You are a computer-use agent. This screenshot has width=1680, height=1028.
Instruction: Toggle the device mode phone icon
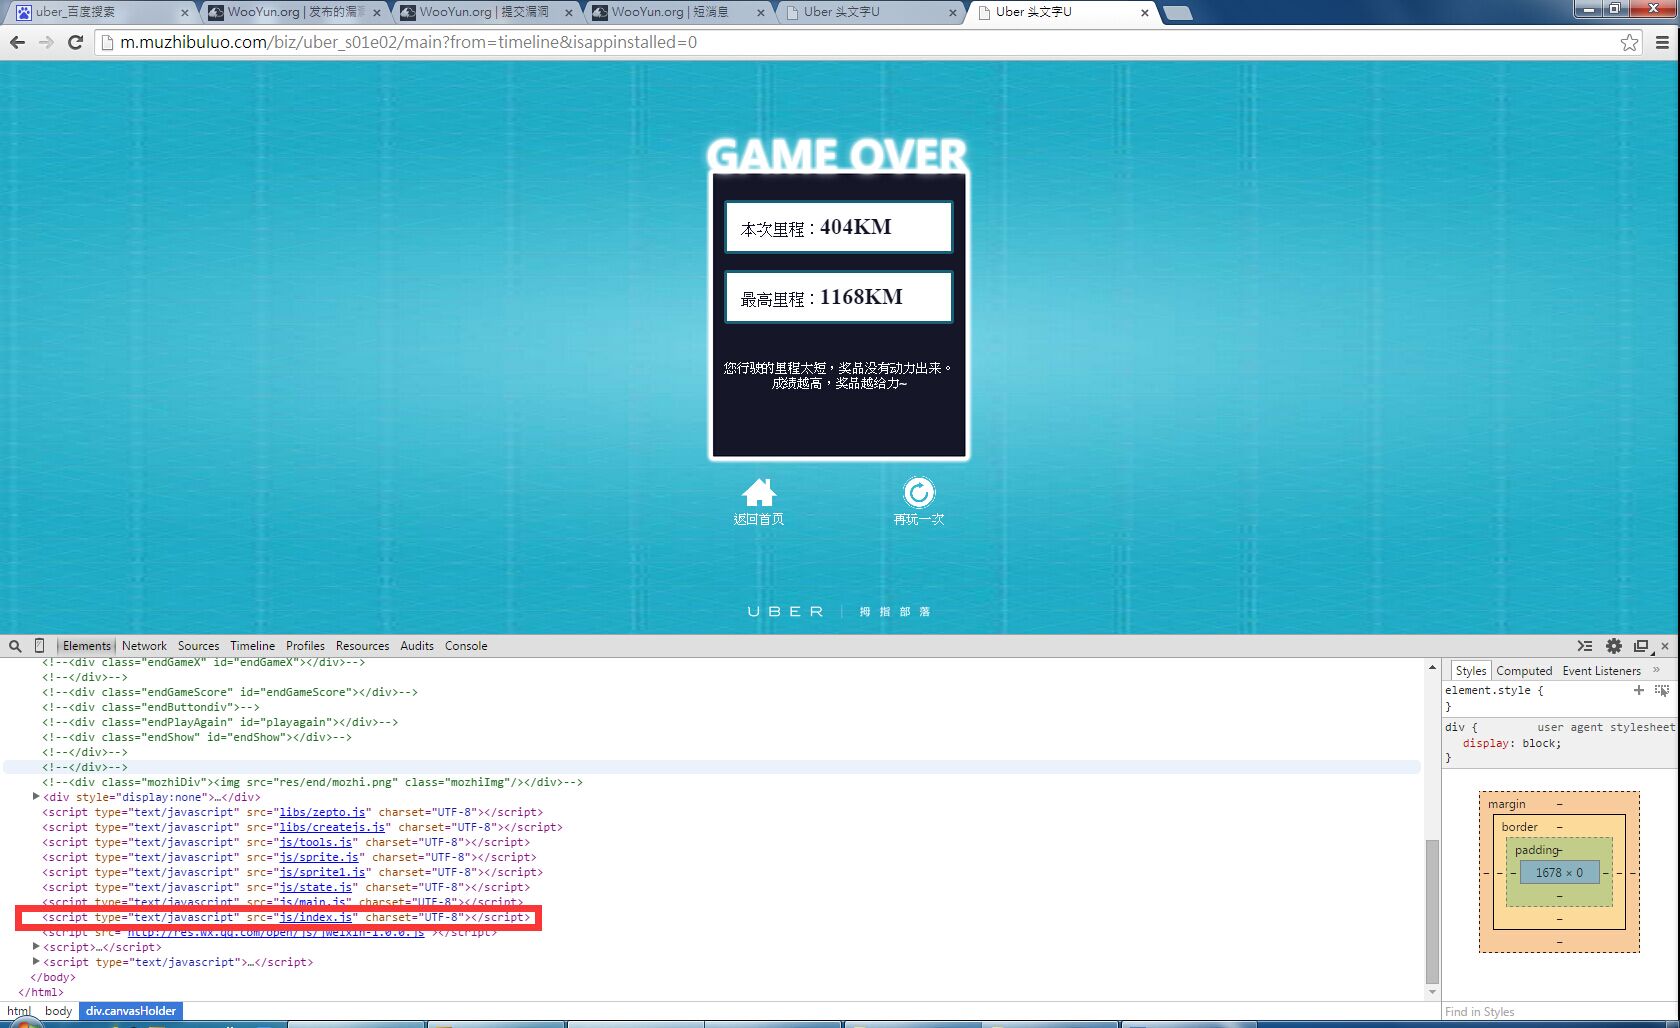[x=39, y=646]
